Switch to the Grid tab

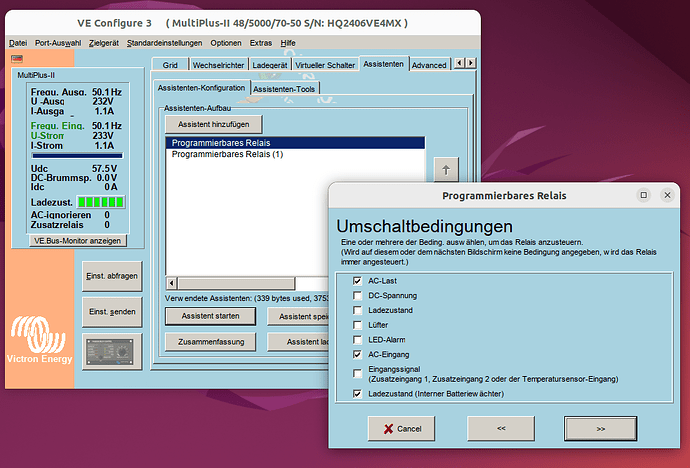170,65
